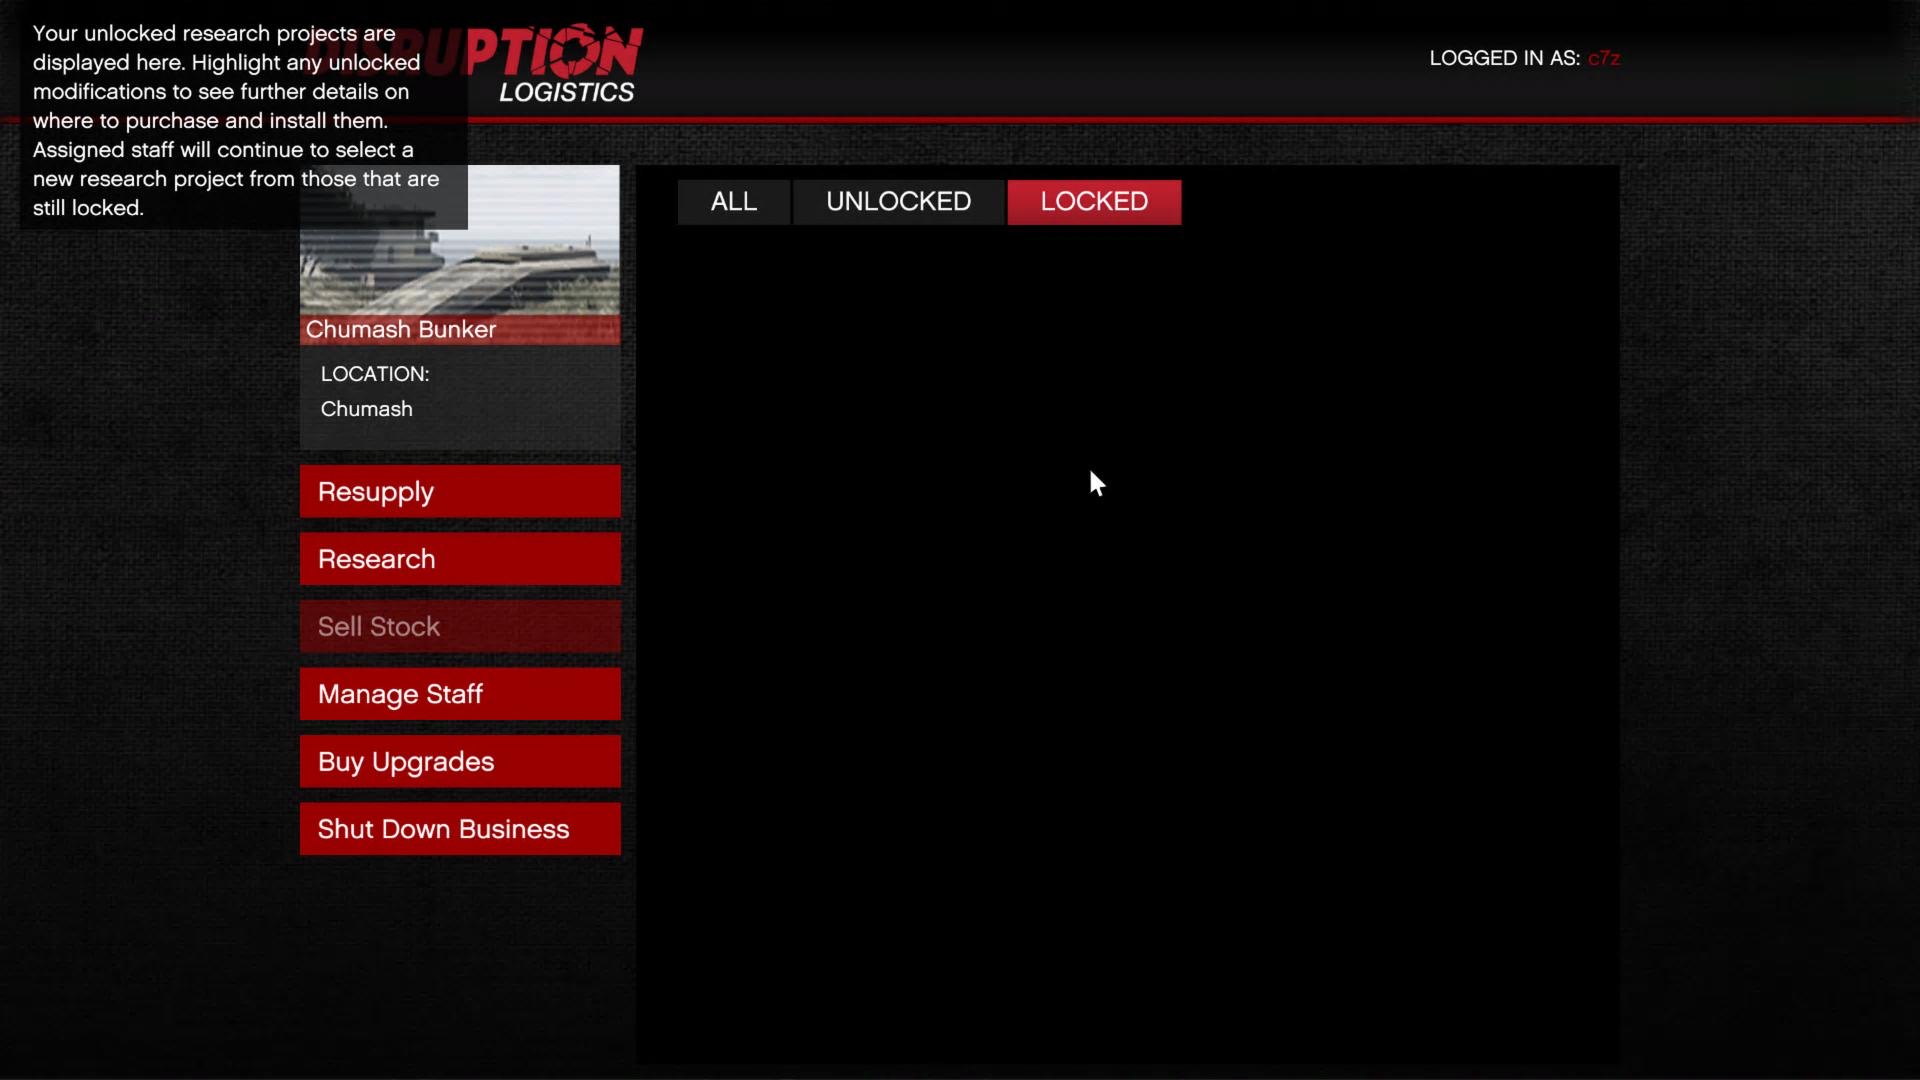Viewport: 1920px width, 1080px height.
Task: Switch to the ALL research filter tab
Action: [733, 202]
